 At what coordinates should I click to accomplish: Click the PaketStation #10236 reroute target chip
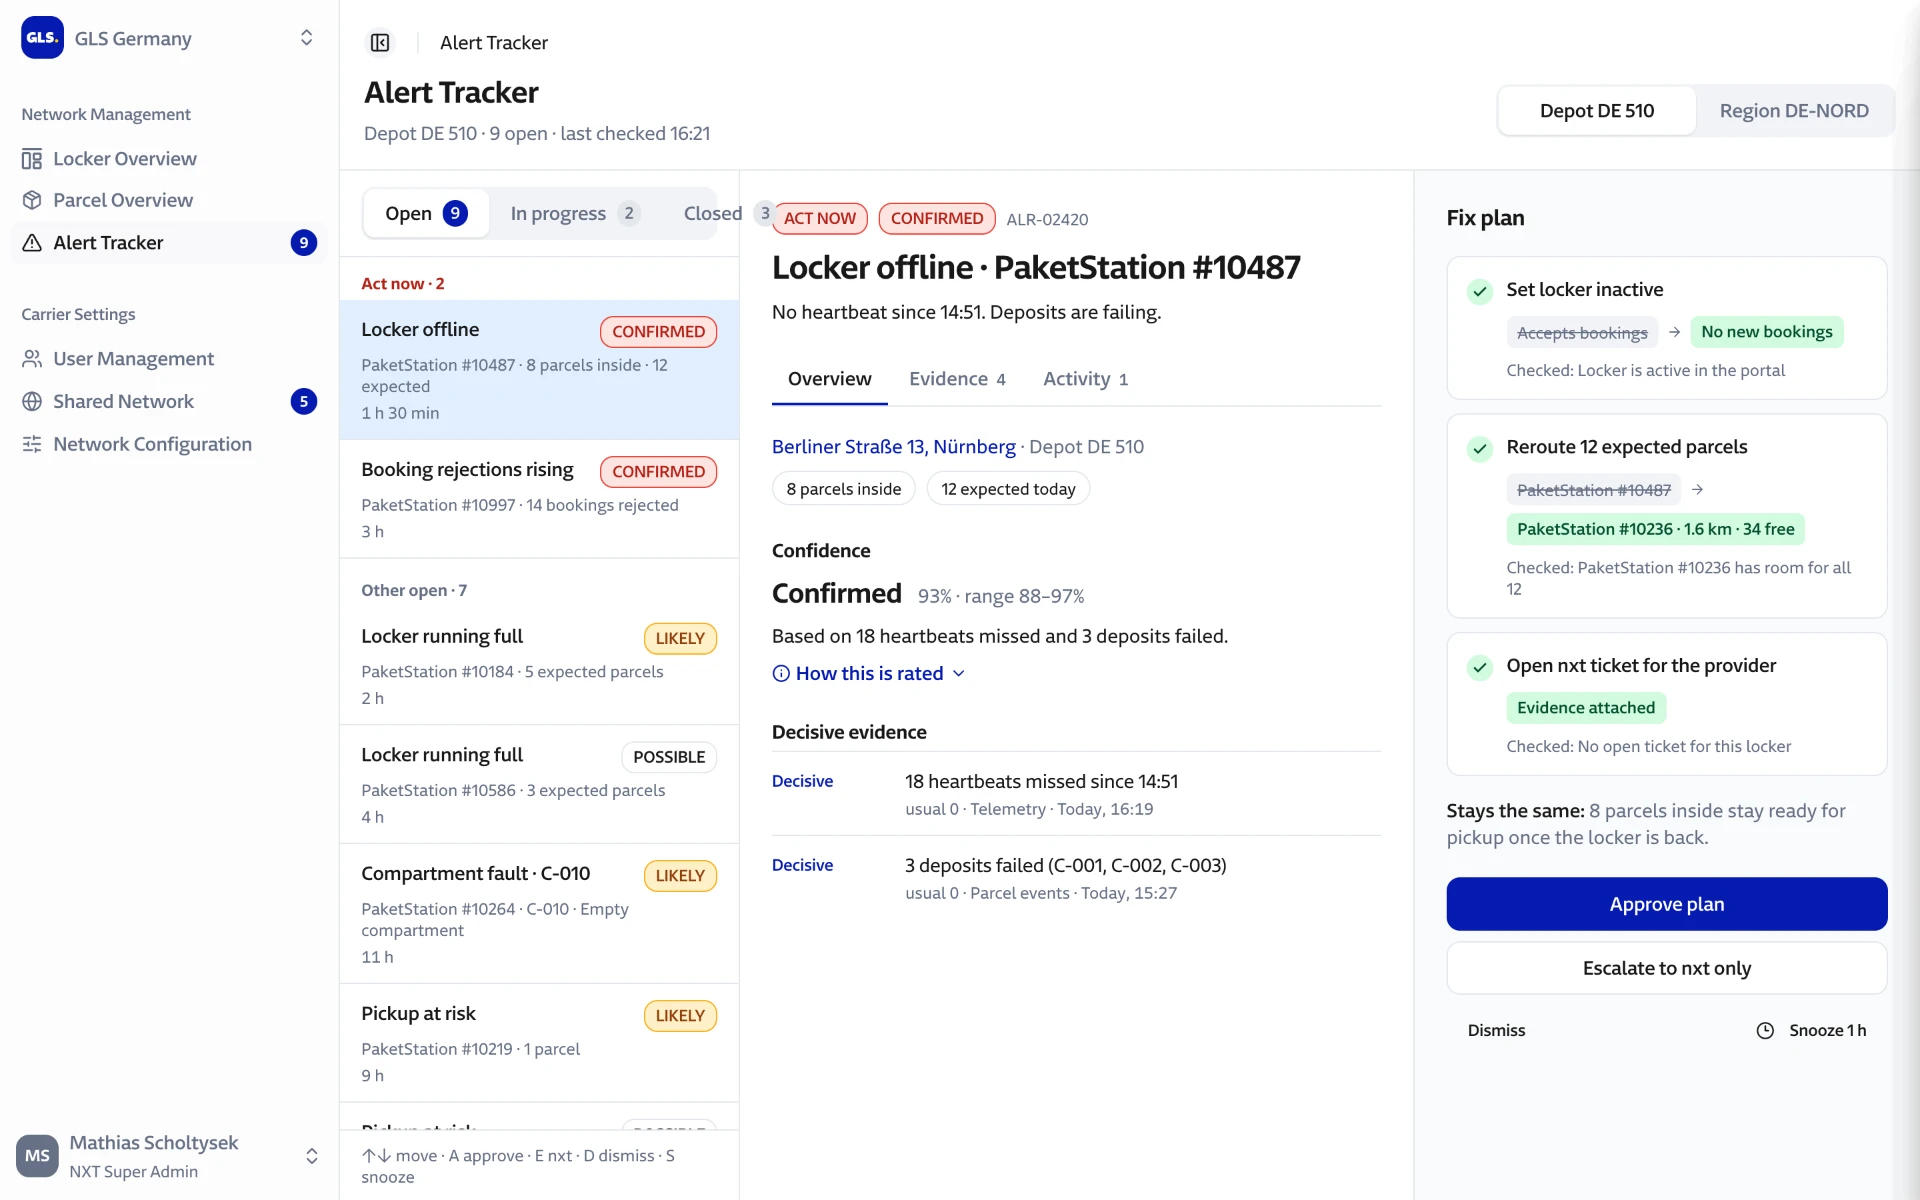tap(1655, 529)
